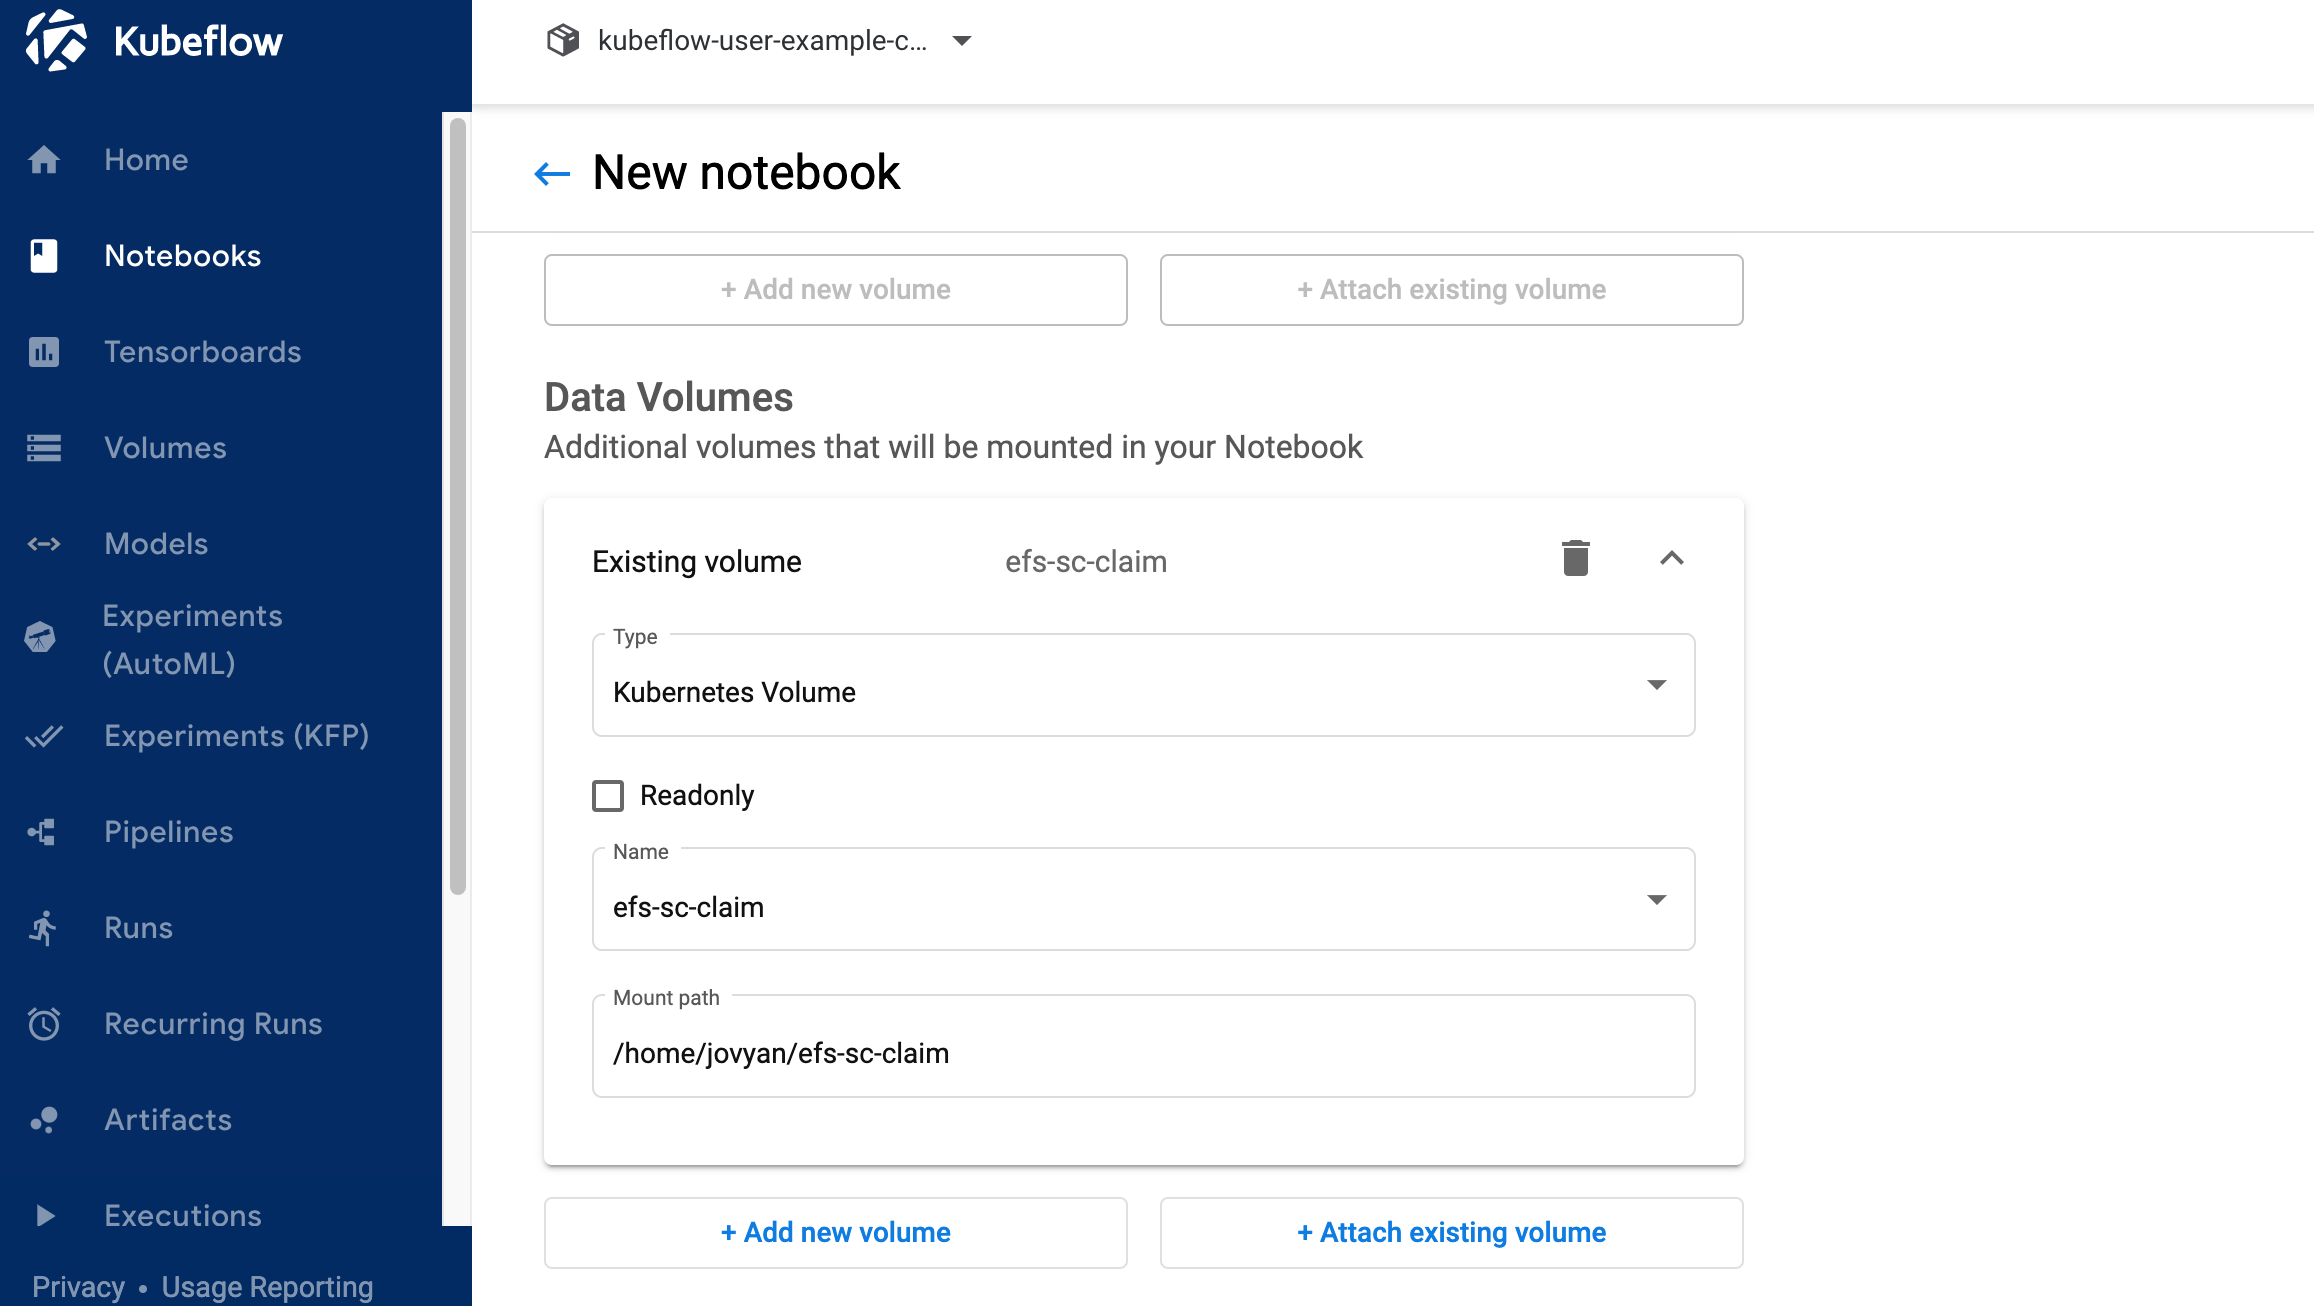Click the sidebar vertical scrollbar

pyautogui.click(x=458, y=506)
